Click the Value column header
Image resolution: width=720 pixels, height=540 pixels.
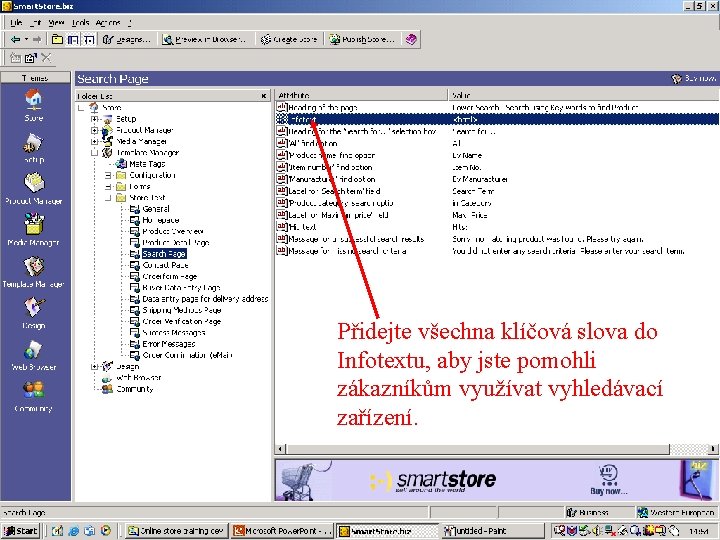point(583,95)
